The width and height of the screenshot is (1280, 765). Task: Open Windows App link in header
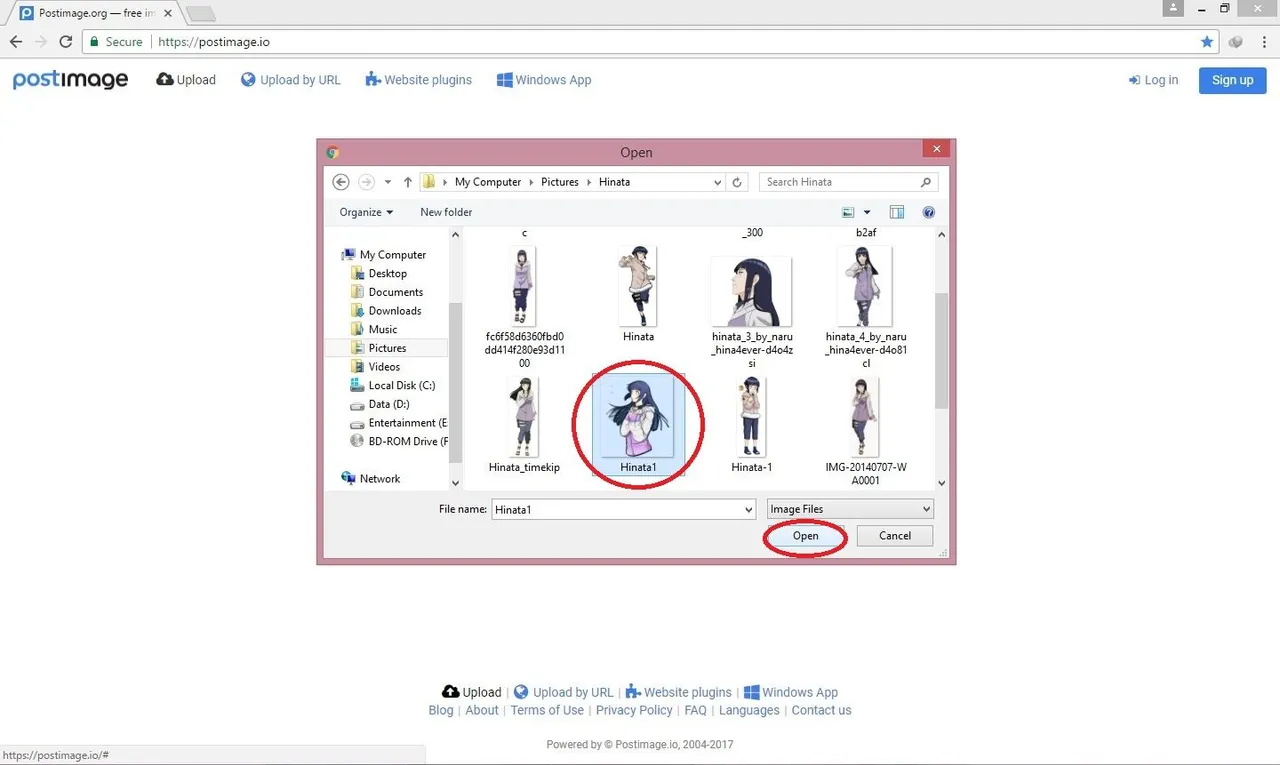tap(544, 80)
